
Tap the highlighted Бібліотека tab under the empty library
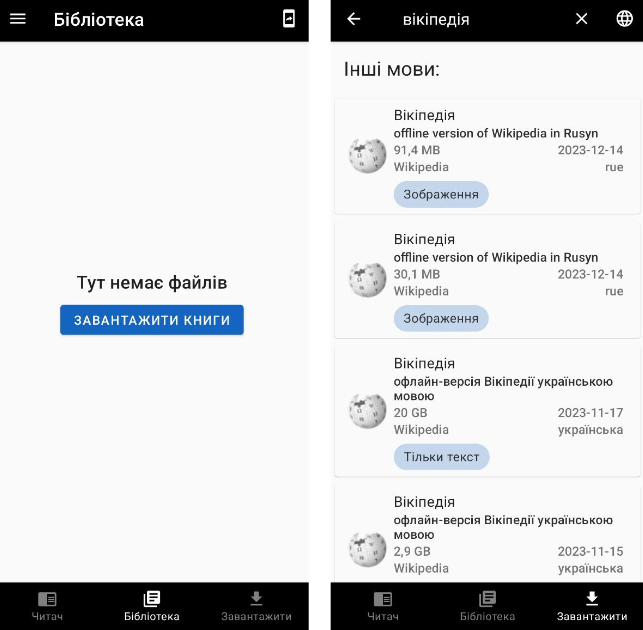click(152, 606)
